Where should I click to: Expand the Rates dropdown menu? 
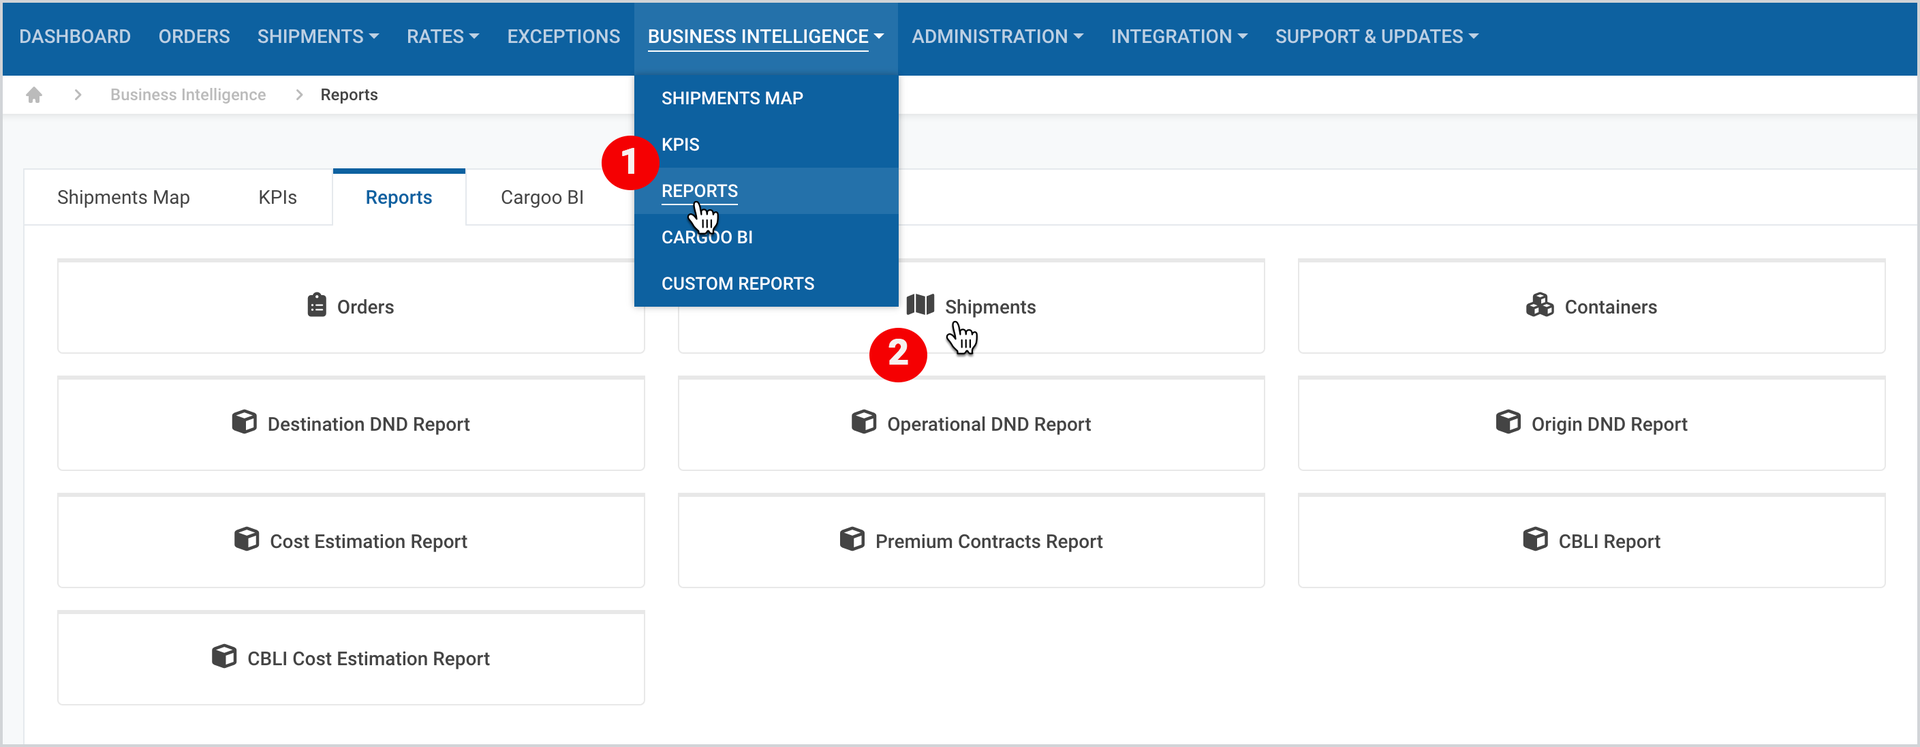tap(443, 37)
